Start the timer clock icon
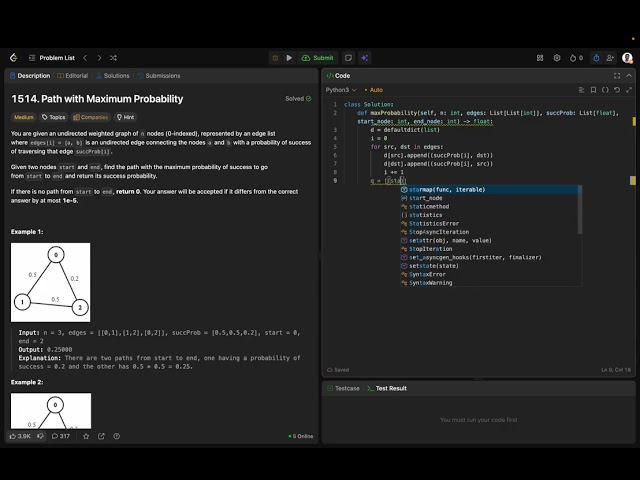This screenshot has width=640, height=480. coord(596,58)
